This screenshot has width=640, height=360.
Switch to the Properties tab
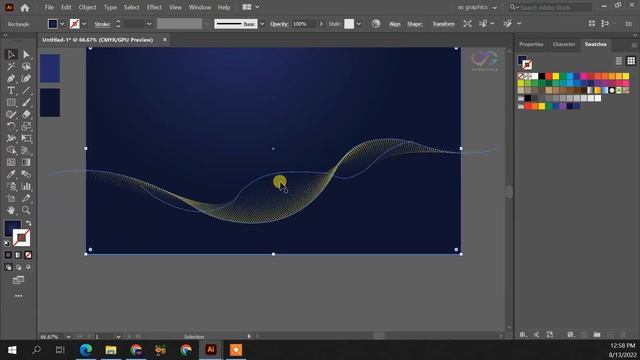[x=531, y=44]
